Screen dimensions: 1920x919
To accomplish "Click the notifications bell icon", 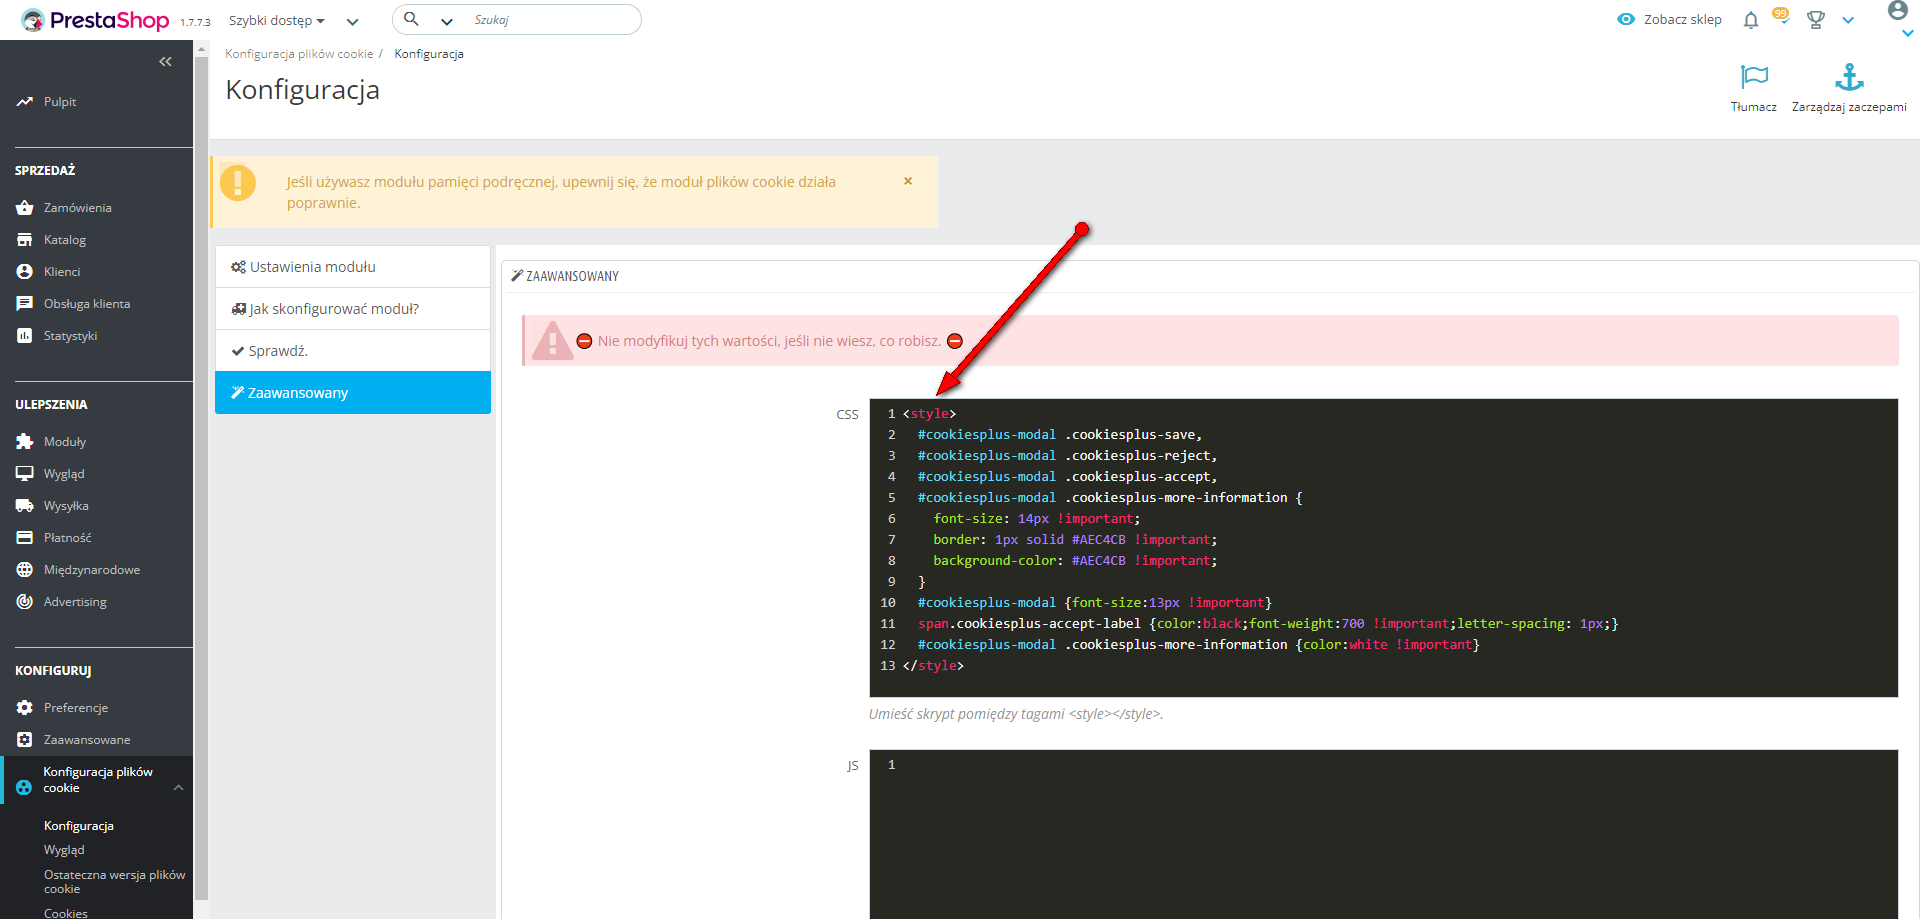I will pyautogui.click(x=1750, y=20).
